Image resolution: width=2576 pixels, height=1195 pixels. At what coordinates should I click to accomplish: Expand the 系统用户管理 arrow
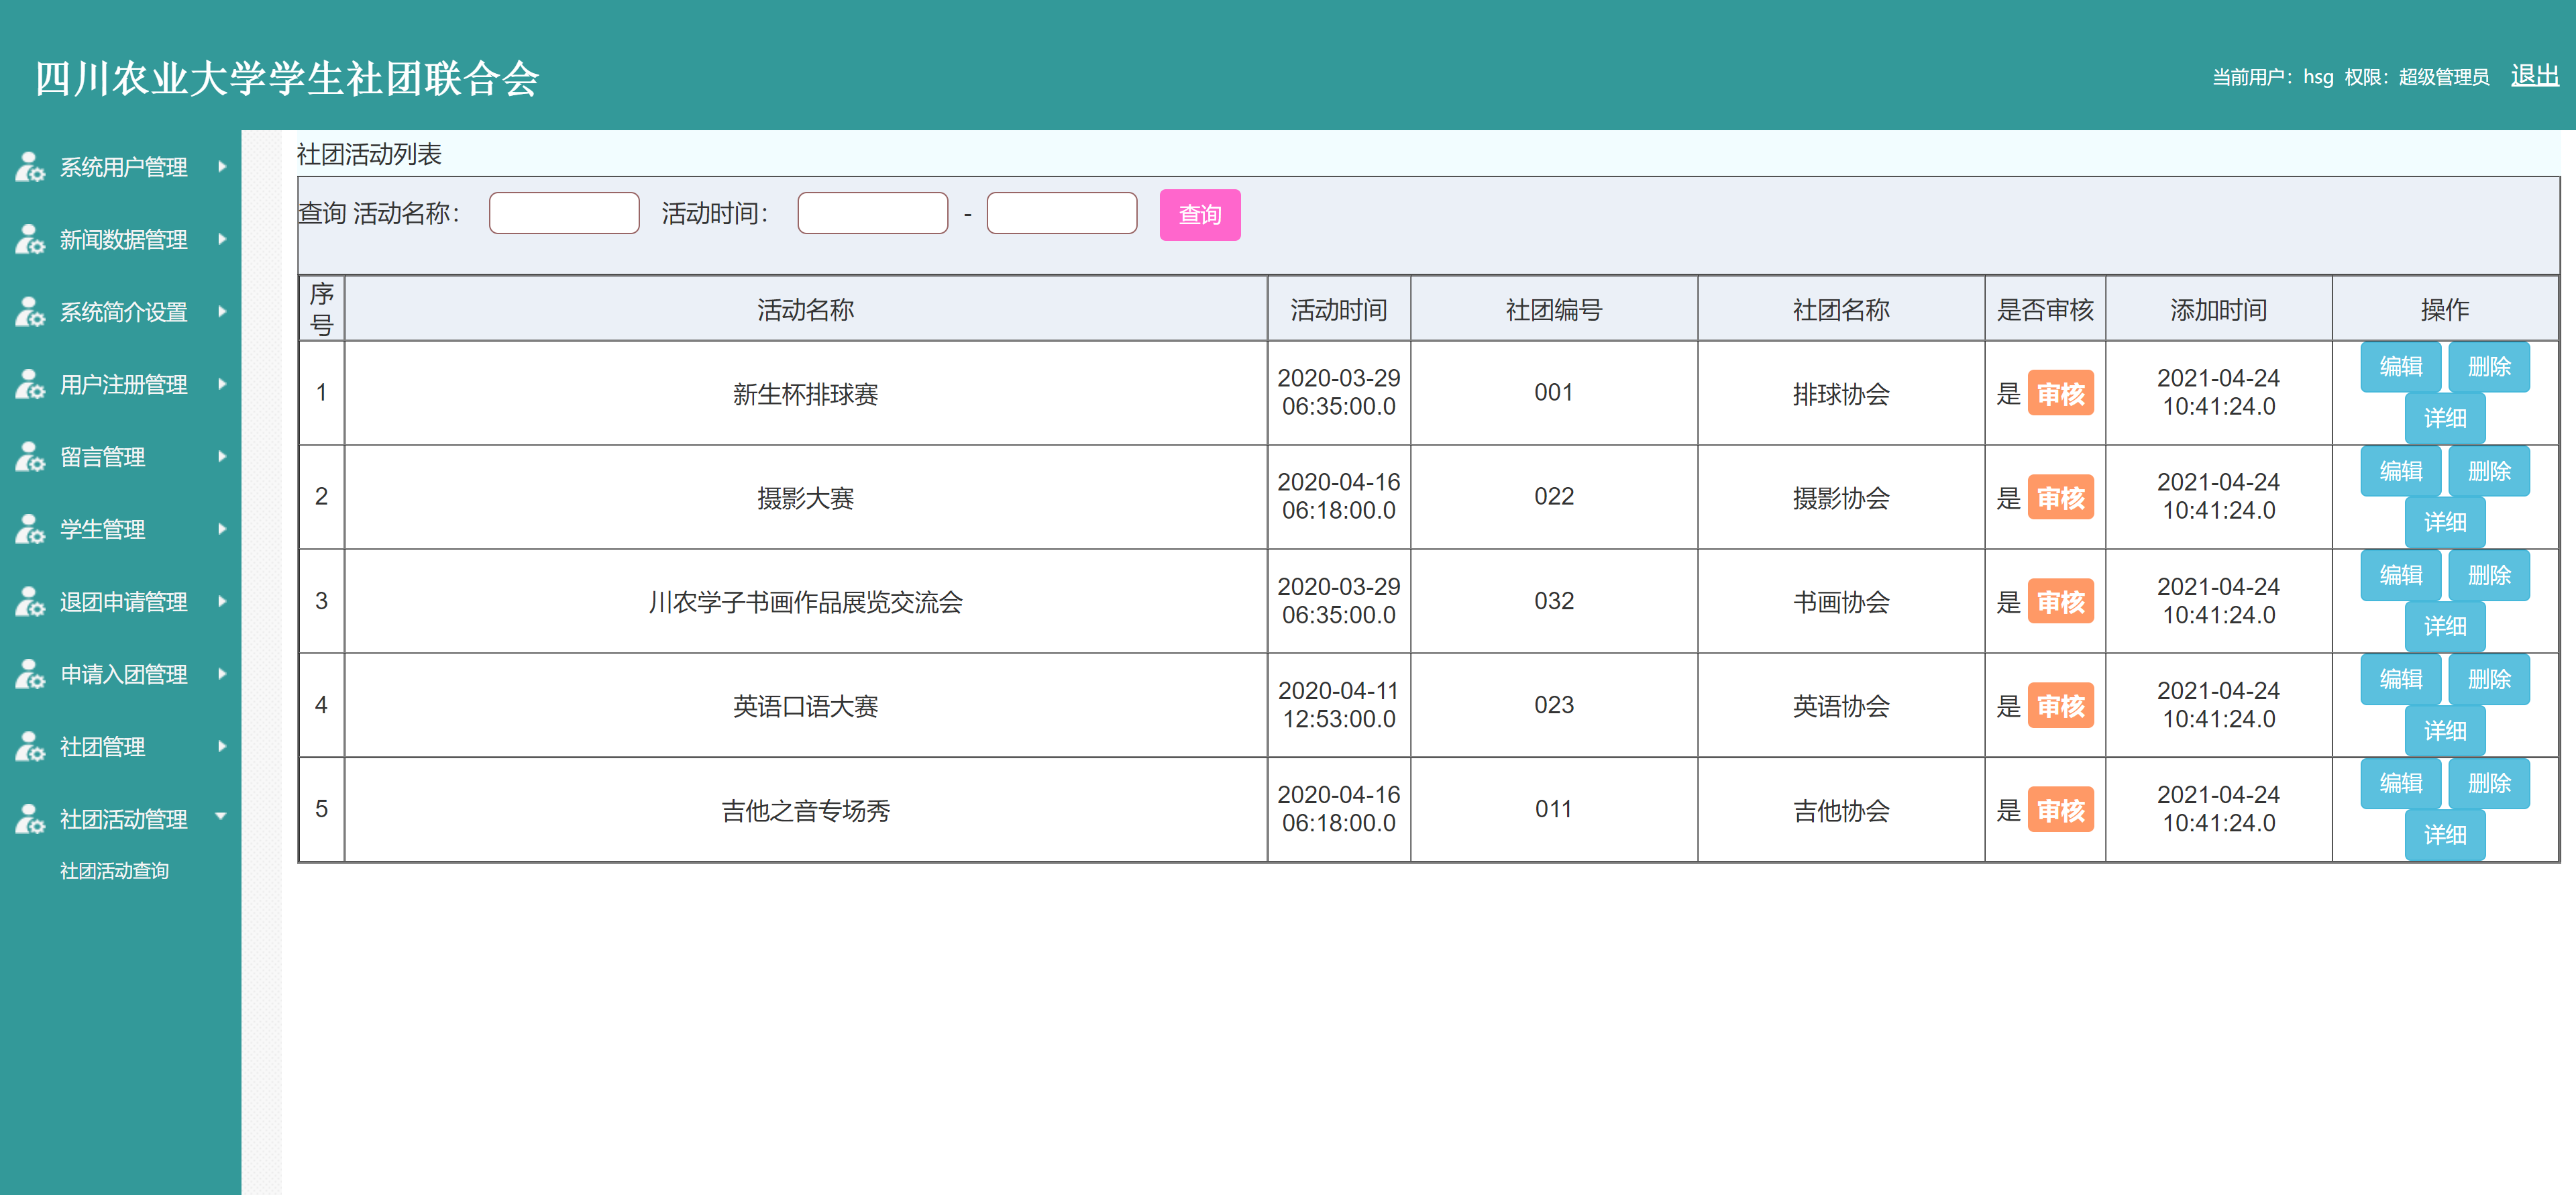pos(222,167)
